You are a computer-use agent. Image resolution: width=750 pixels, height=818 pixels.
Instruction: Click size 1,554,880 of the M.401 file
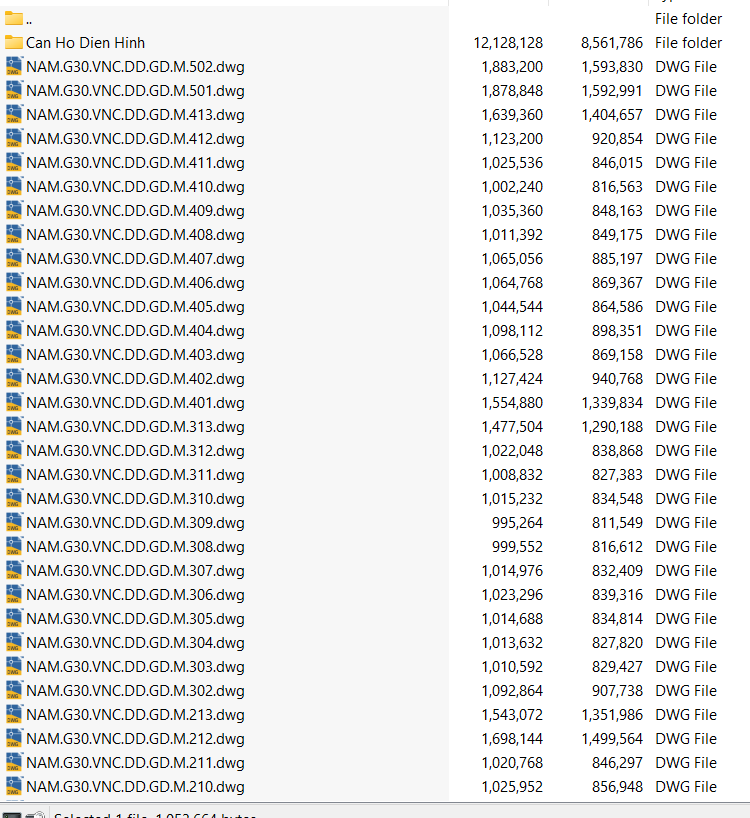(x=512, y=403)
